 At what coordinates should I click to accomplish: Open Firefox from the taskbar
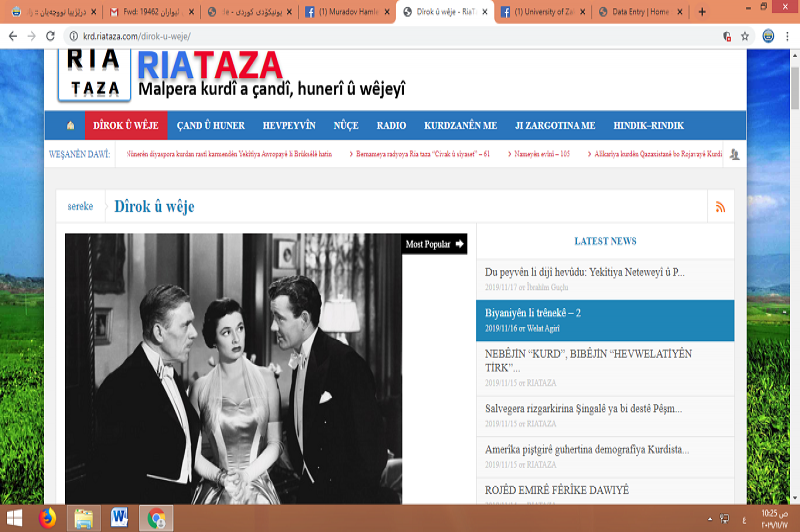(46, 517)
